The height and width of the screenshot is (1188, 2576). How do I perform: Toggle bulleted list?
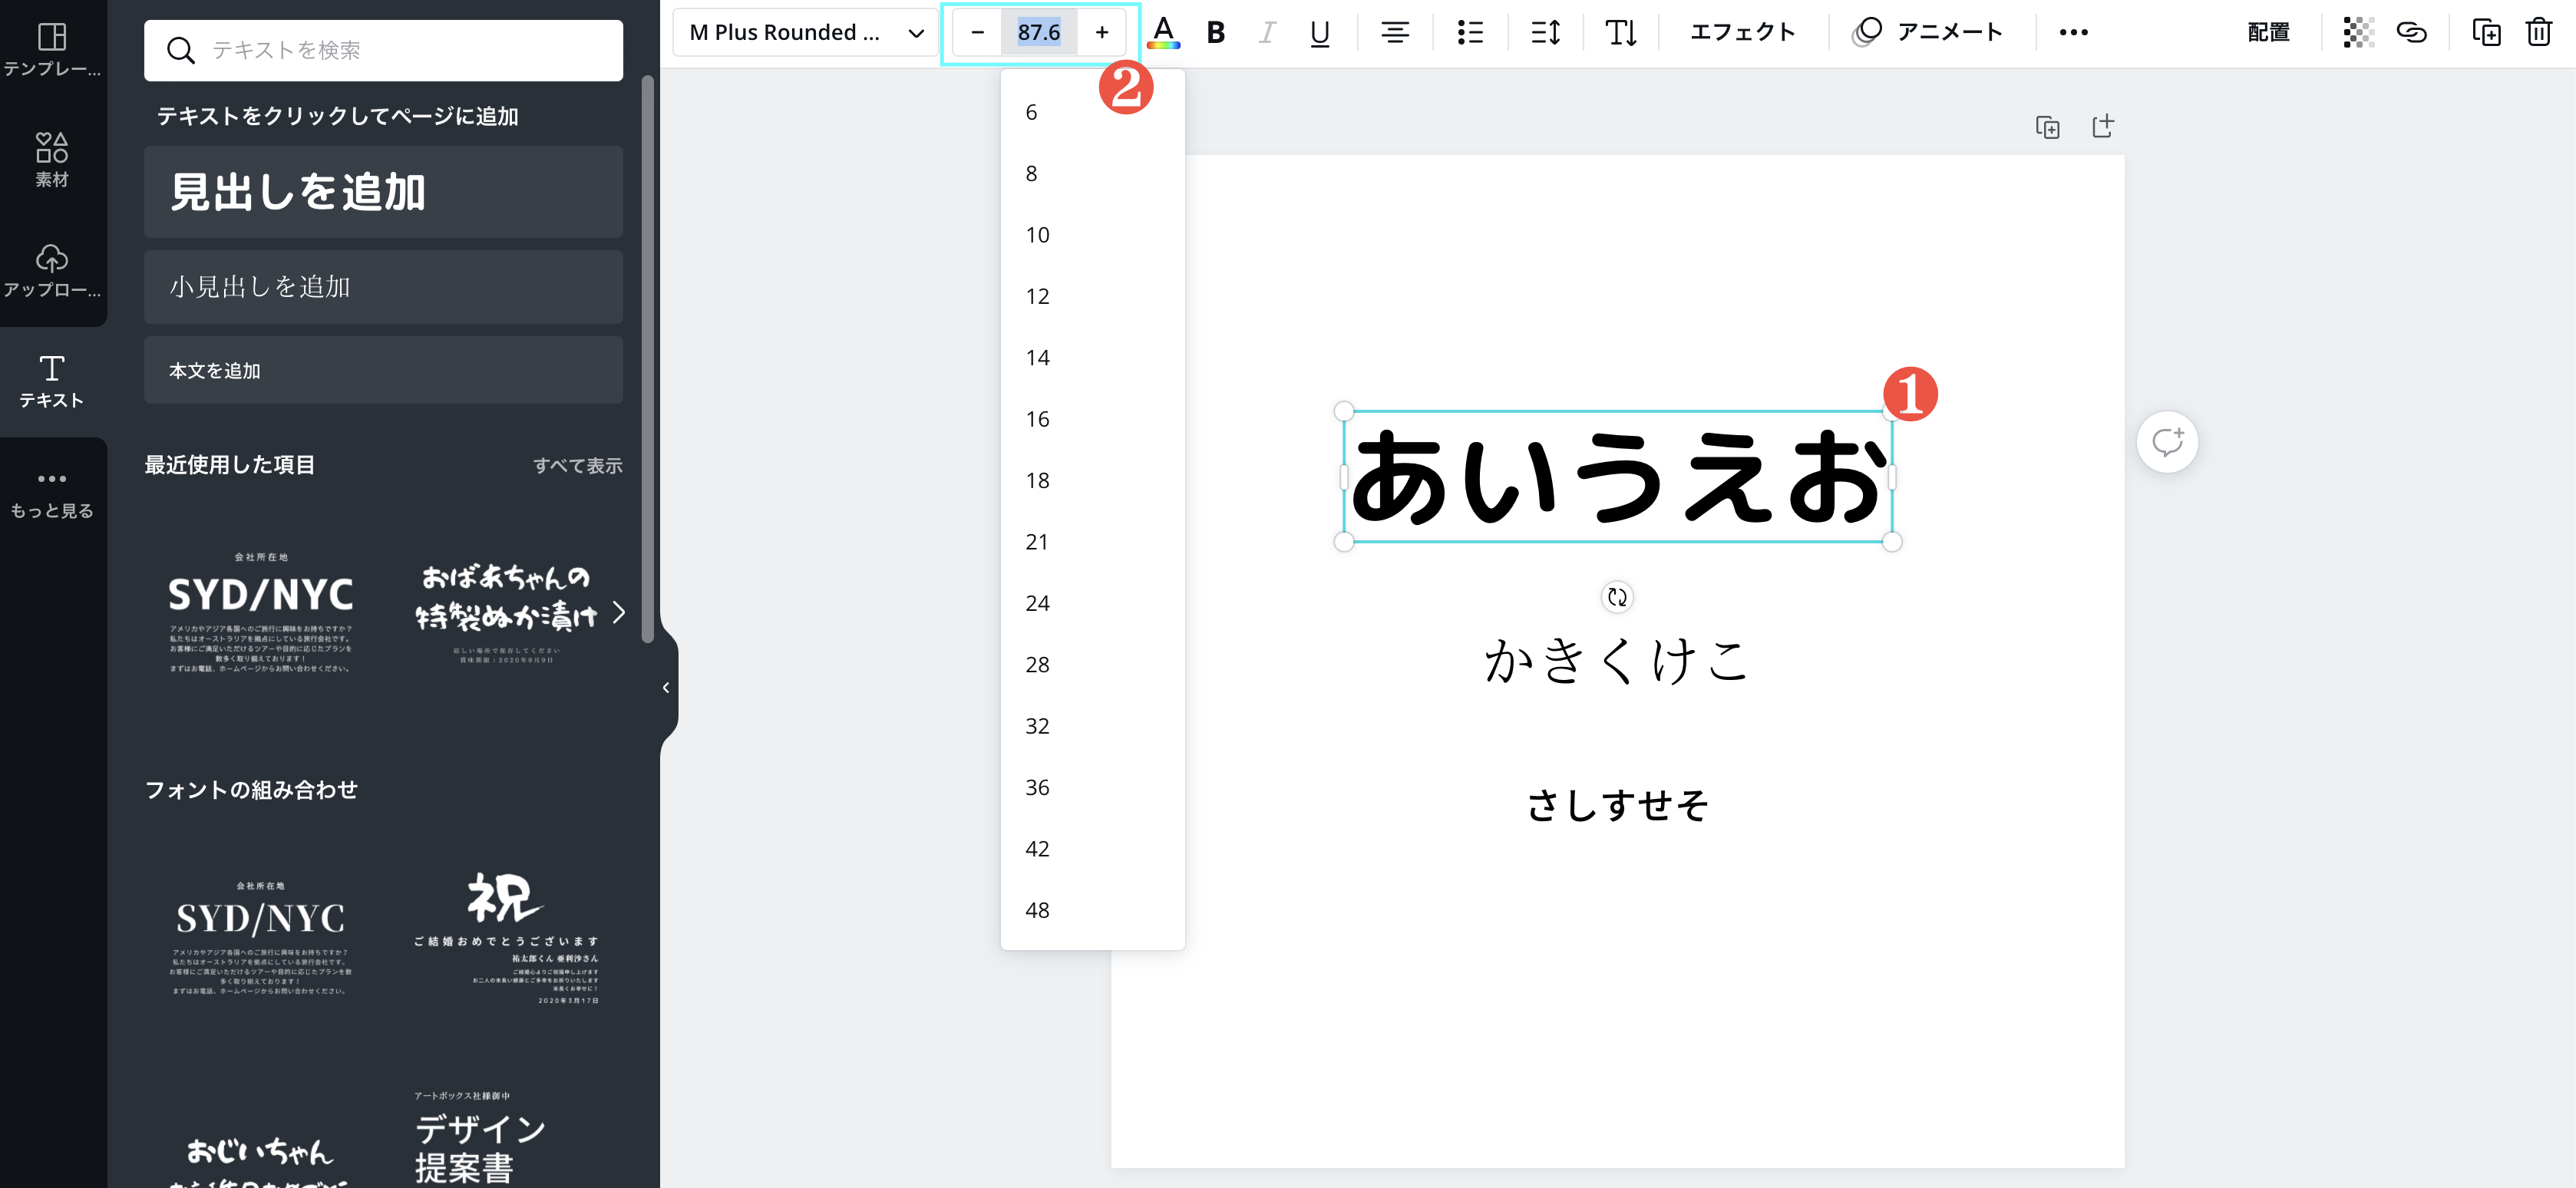[1470, 32]
